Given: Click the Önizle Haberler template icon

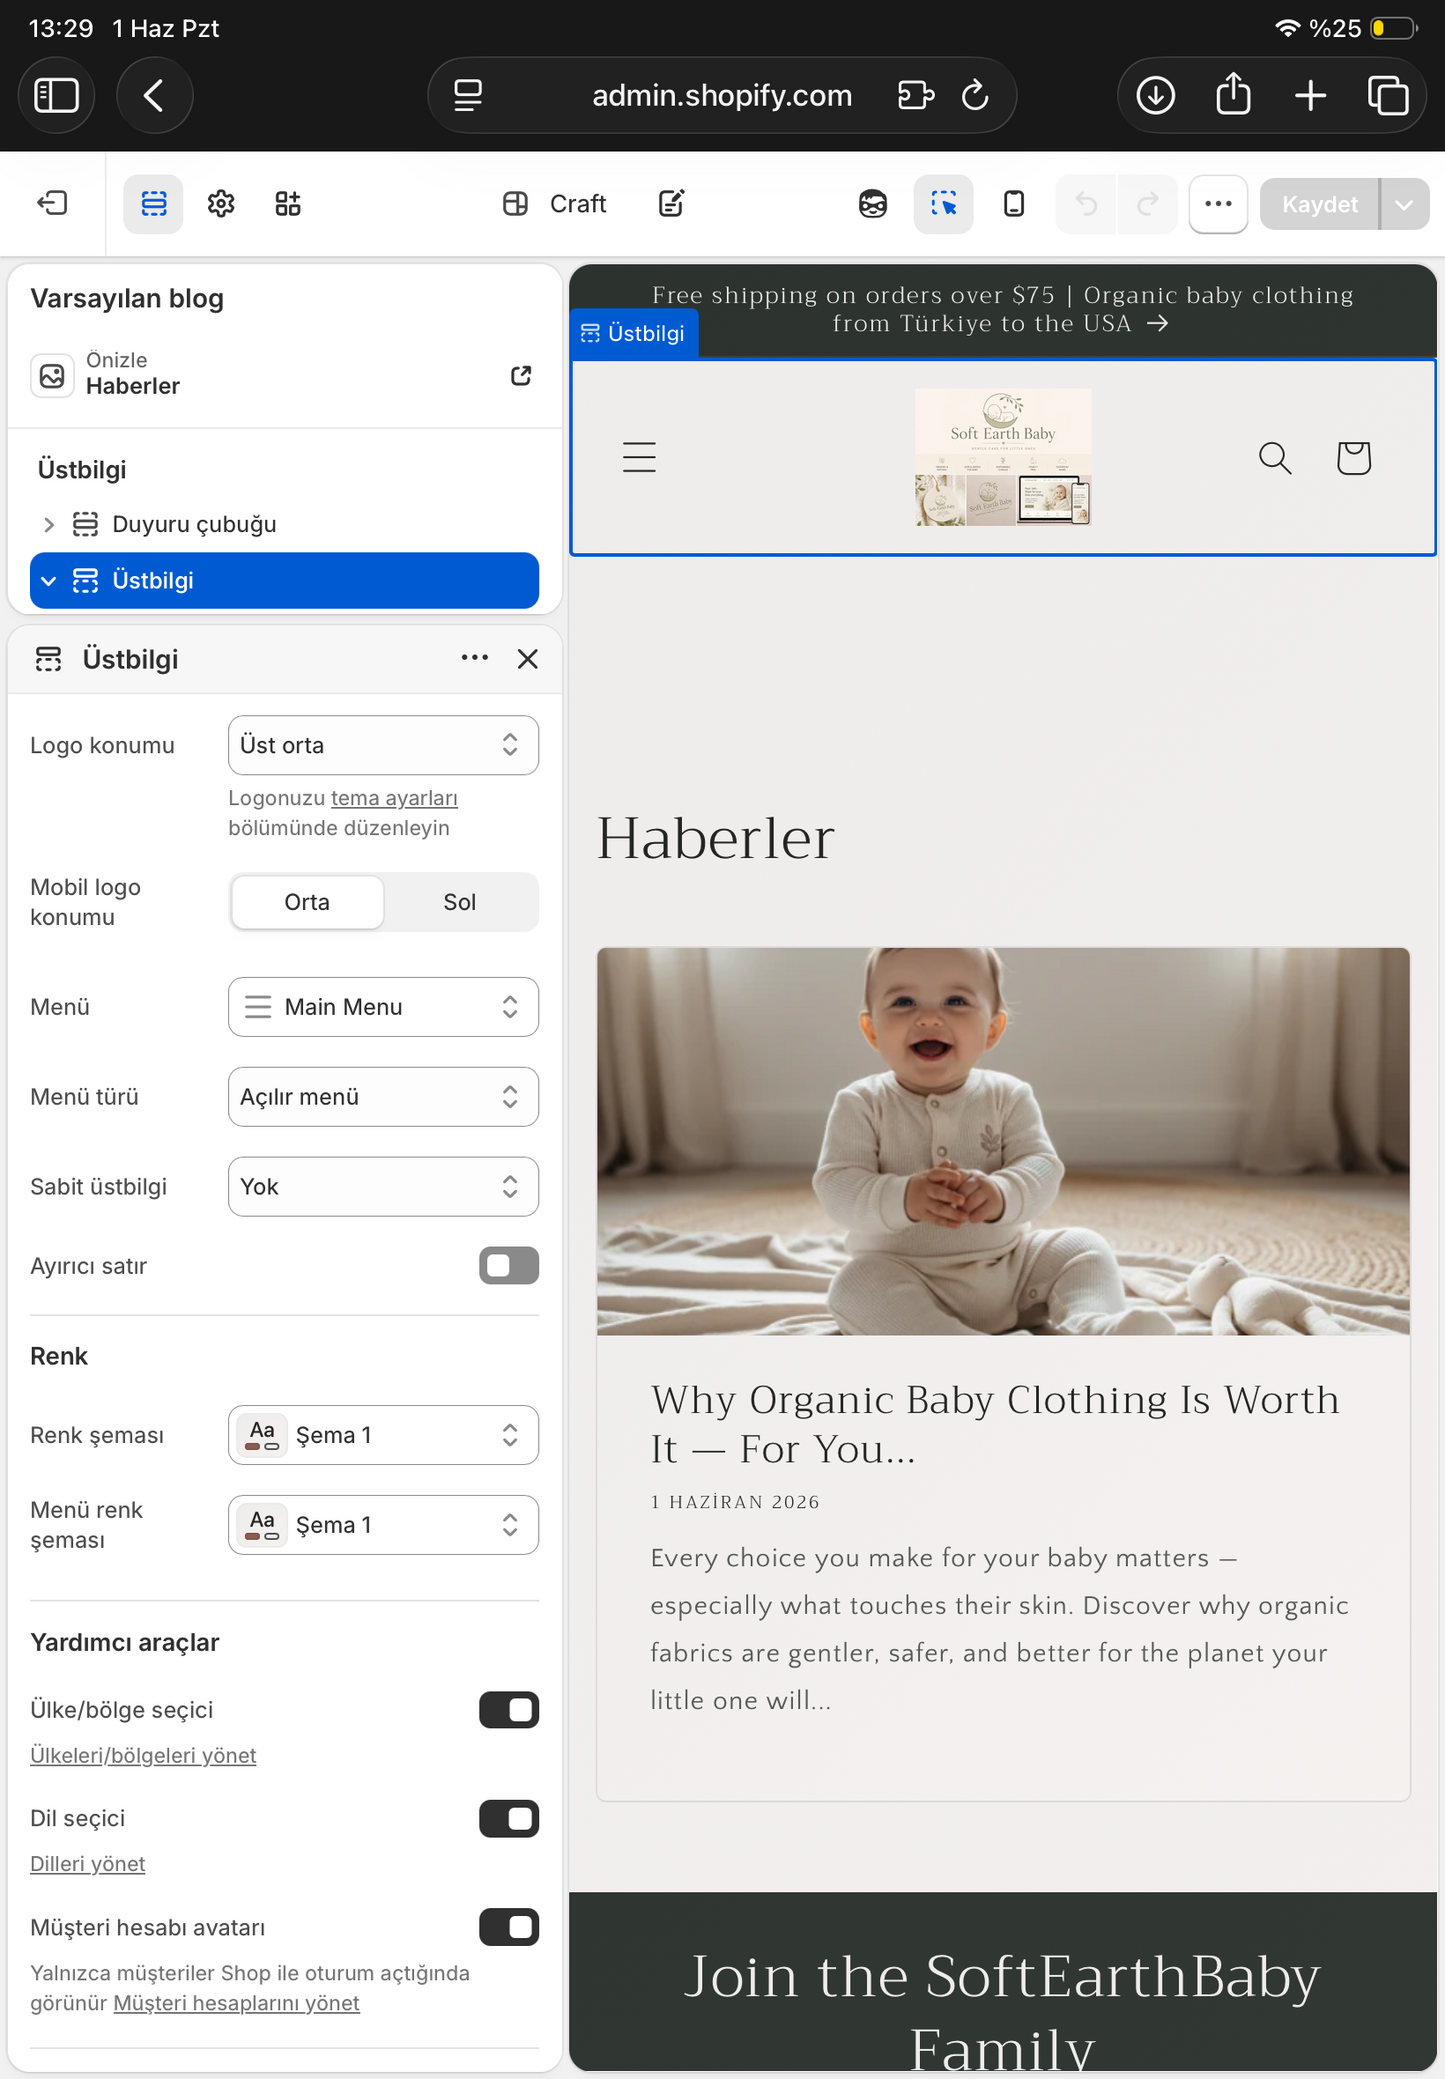Looking at the screenshot, I should tap(52, 376).
